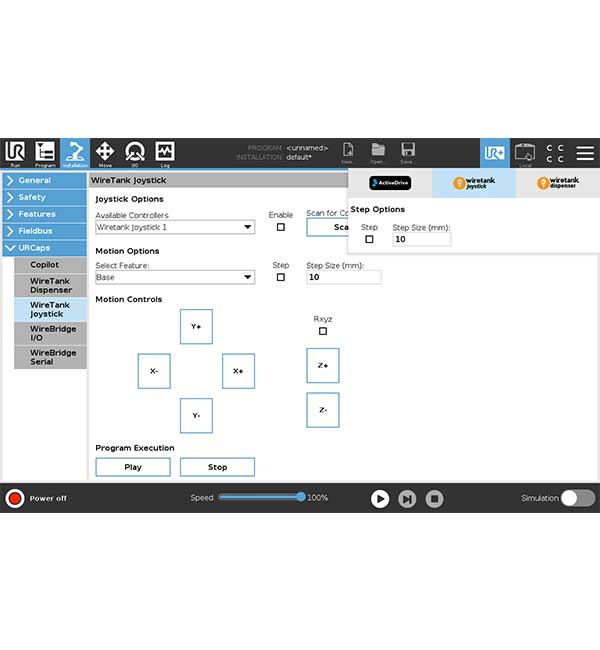Select the ActiveDrive toolbar tab
Viewport: 600px width, 650px height.
390,183
